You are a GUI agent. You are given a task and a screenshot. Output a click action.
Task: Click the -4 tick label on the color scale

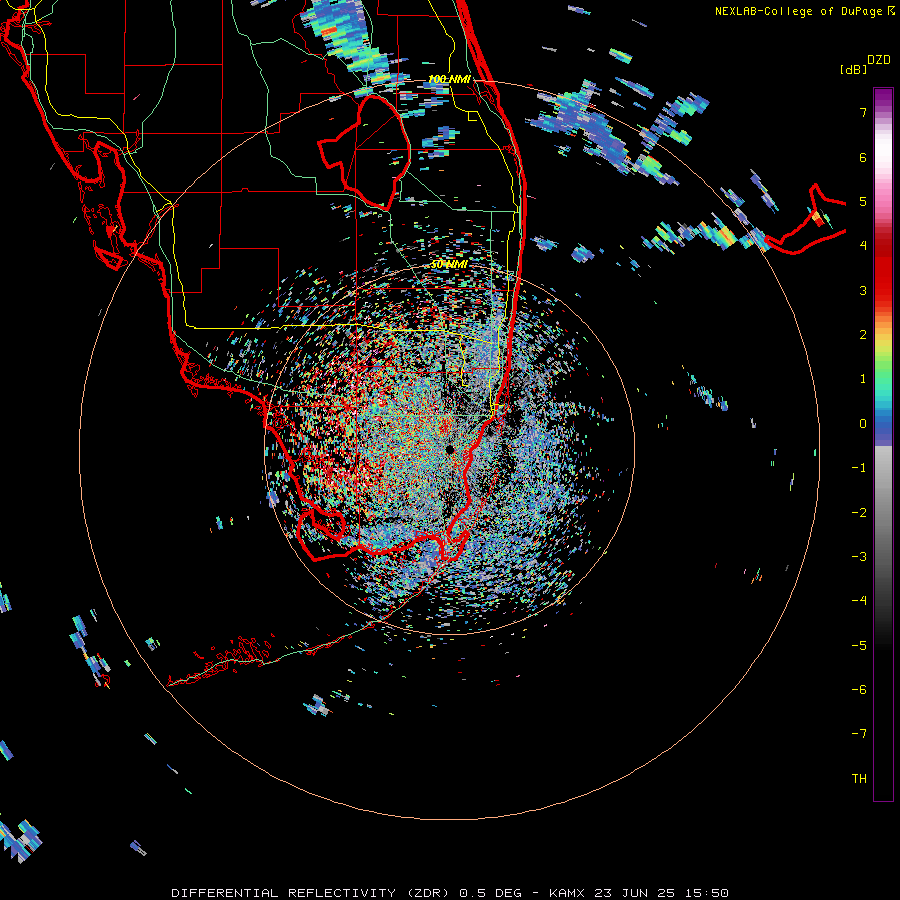(x=859, y=601)
